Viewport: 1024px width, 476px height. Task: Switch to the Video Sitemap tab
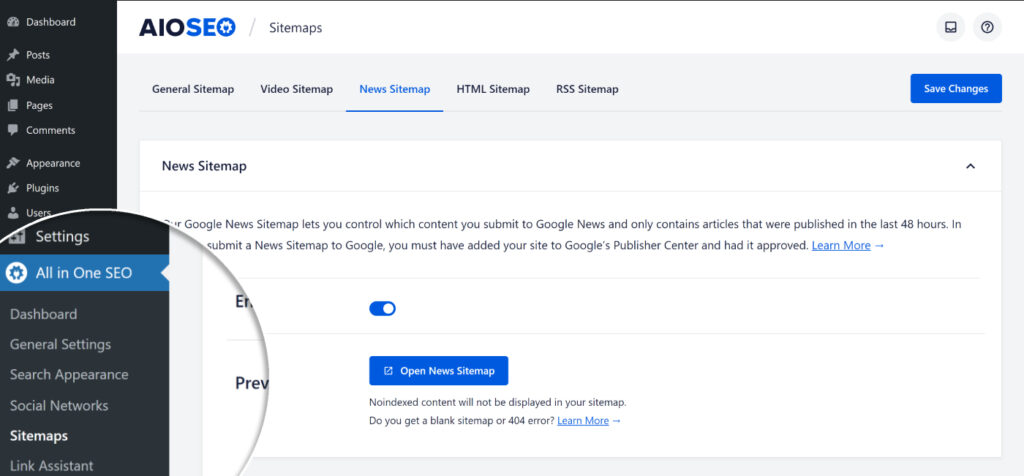point(296,89)
